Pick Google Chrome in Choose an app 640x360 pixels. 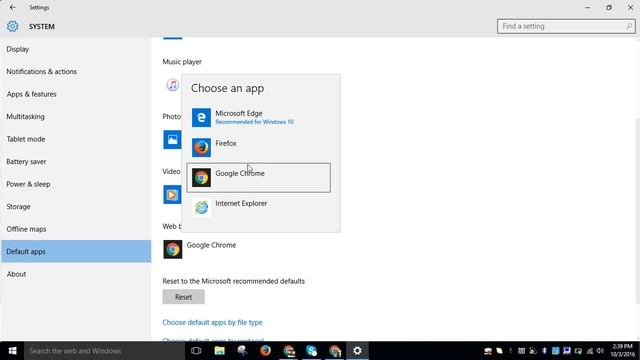tap(259, 178)
